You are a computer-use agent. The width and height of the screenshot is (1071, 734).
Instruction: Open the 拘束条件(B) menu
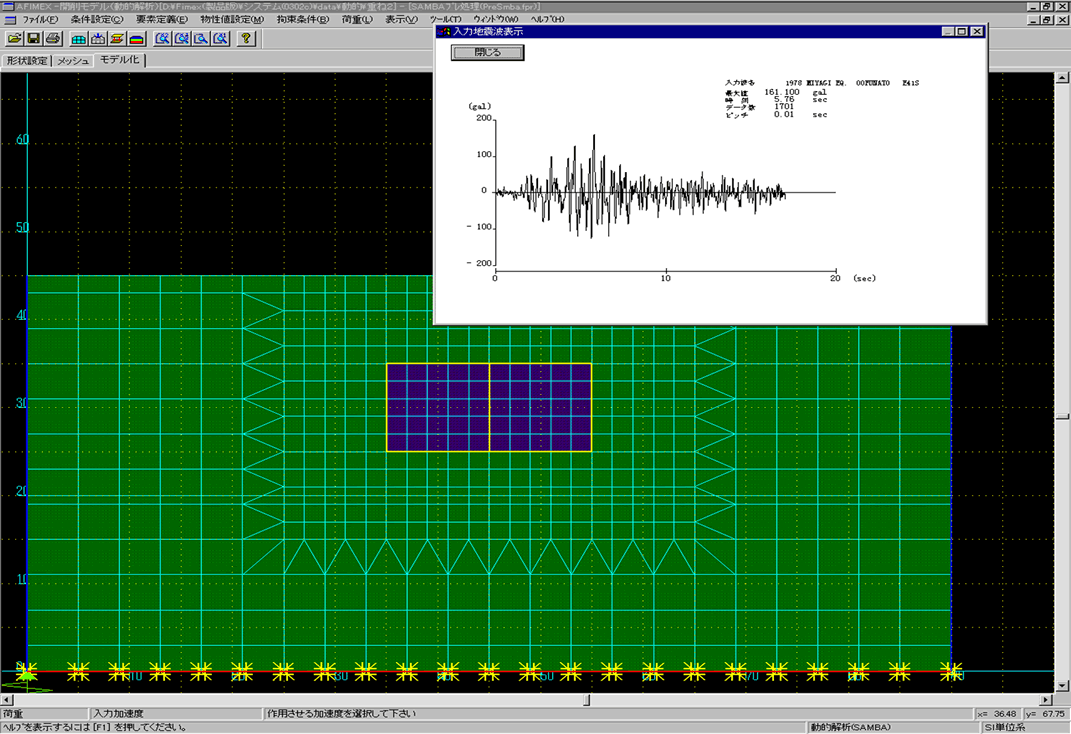pos(304,20)
